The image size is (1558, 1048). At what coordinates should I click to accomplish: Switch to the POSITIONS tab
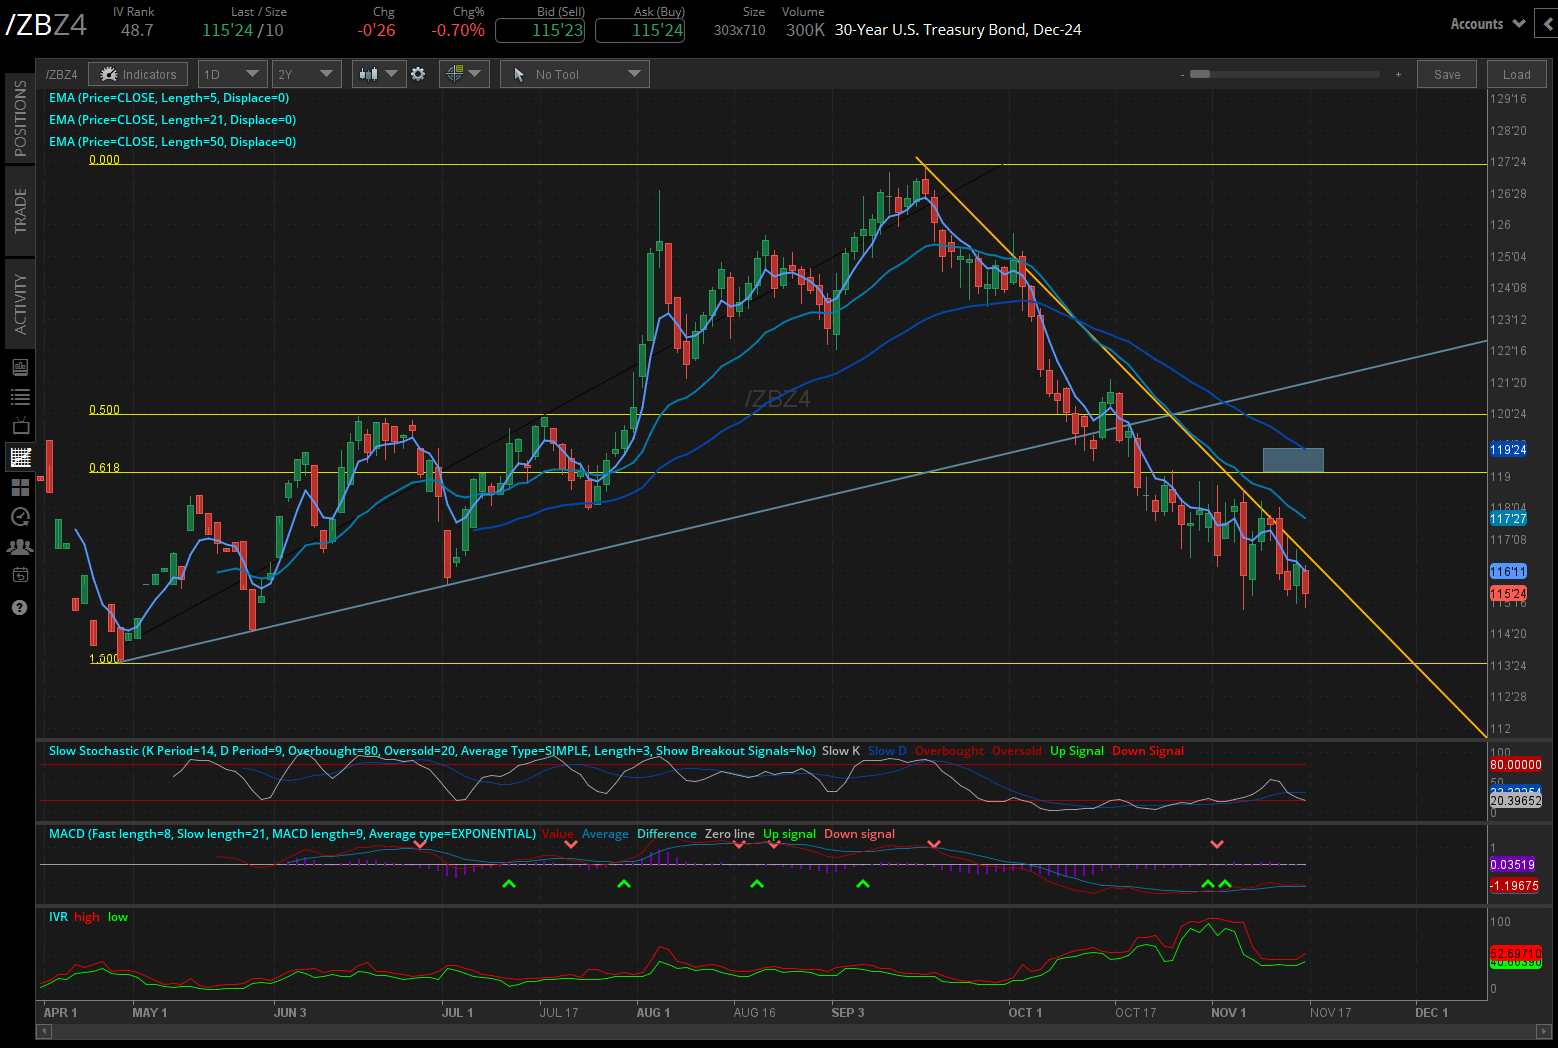tap(20, 117)
